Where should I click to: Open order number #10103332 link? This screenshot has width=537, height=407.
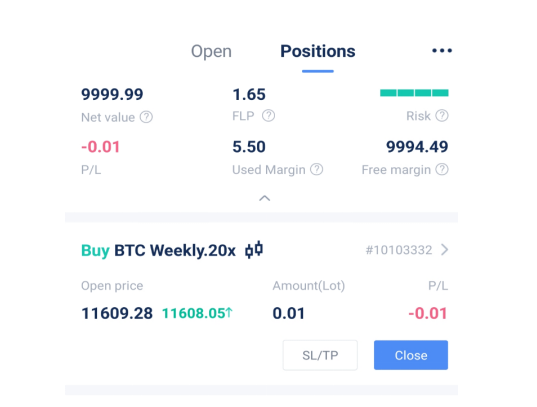(x=399, y=250)
